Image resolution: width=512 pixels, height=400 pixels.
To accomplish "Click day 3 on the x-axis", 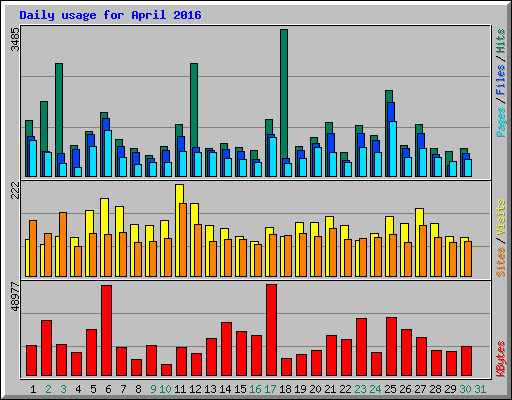I will tap(63, 389).
